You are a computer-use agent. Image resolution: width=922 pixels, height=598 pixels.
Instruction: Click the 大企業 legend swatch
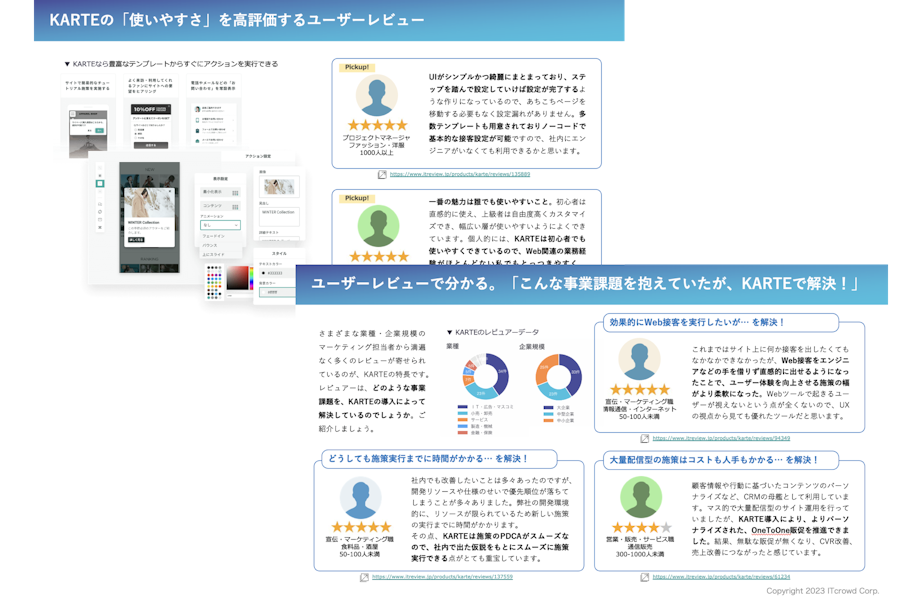[x=548, y=407]
